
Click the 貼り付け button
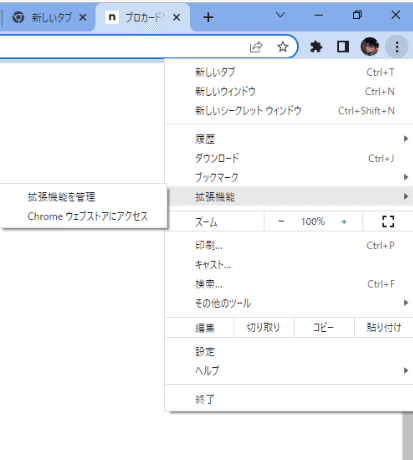click(x=384, y=328)
